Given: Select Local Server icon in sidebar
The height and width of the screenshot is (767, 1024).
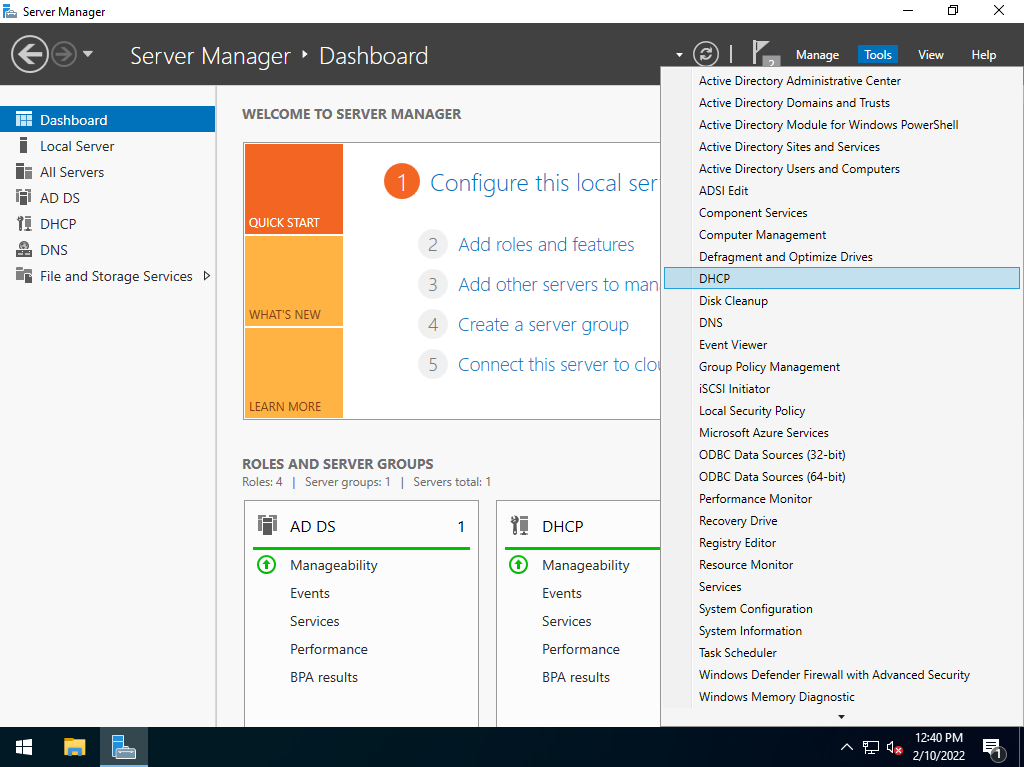Looking at the screenshot, I should [x=24, y=146].
